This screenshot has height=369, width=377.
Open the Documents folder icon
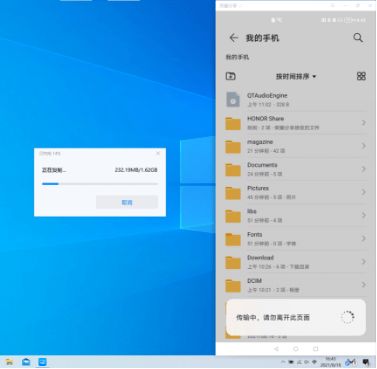[x=233, y=169]
